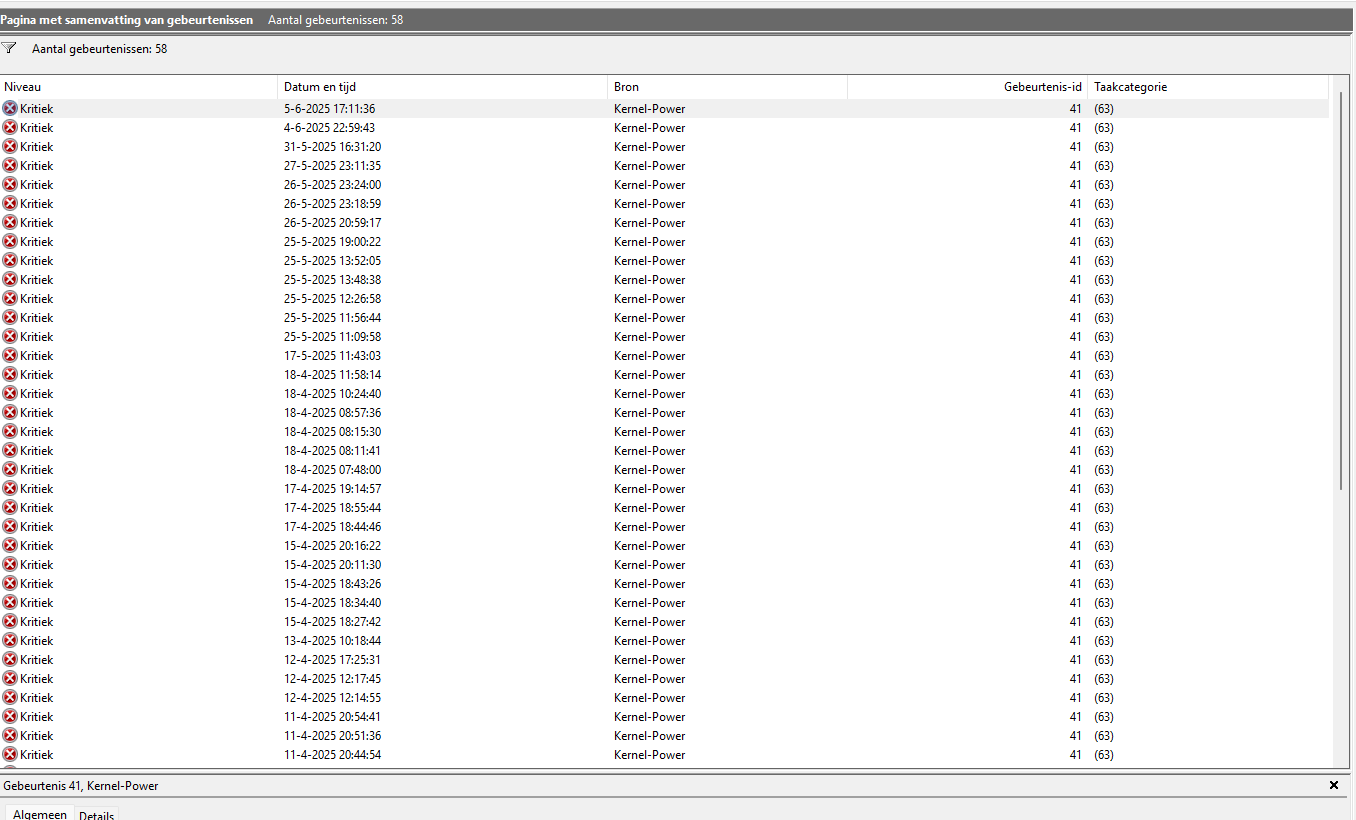Click Kernel-Power in the 17-5-2025 11:43:03 row
1356x820 pixels.
(x=650, y=356)
